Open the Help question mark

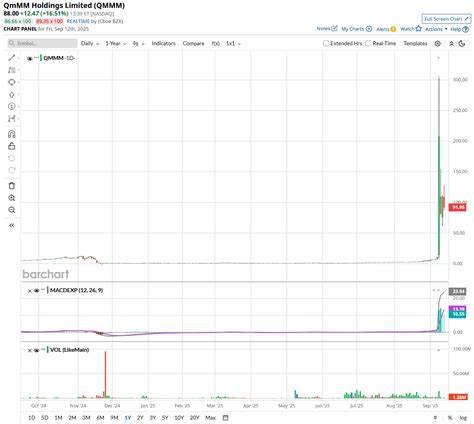pos(466,29)
